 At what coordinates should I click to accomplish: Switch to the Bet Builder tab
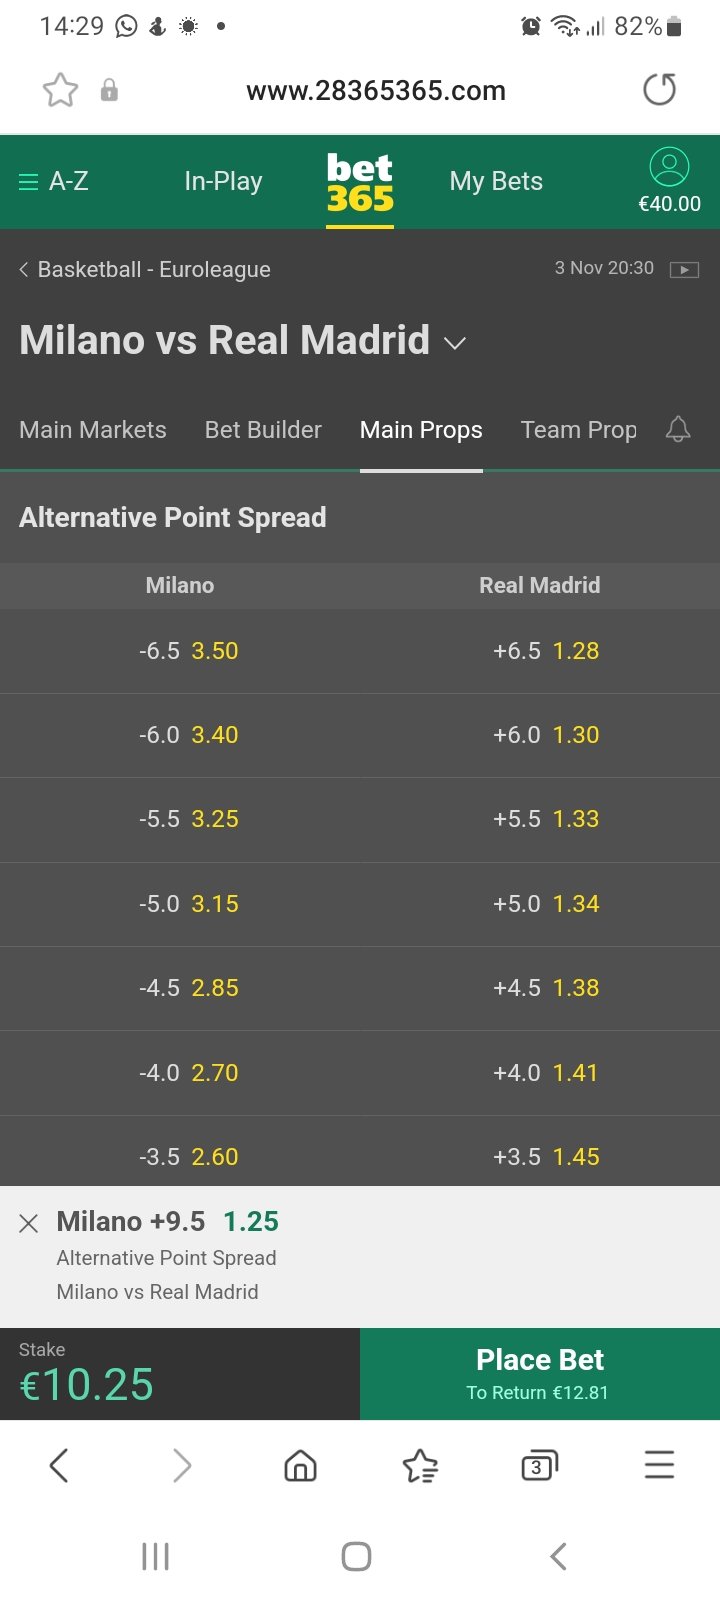tap(263, 430)
